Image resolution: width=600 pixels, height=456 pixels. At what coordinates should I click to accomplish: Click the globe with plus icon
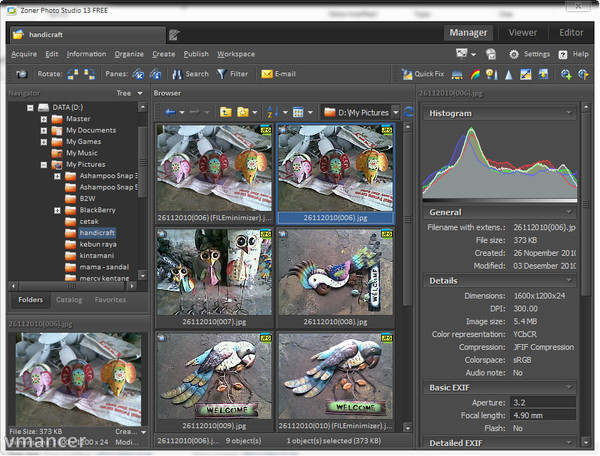click(566, 74)
